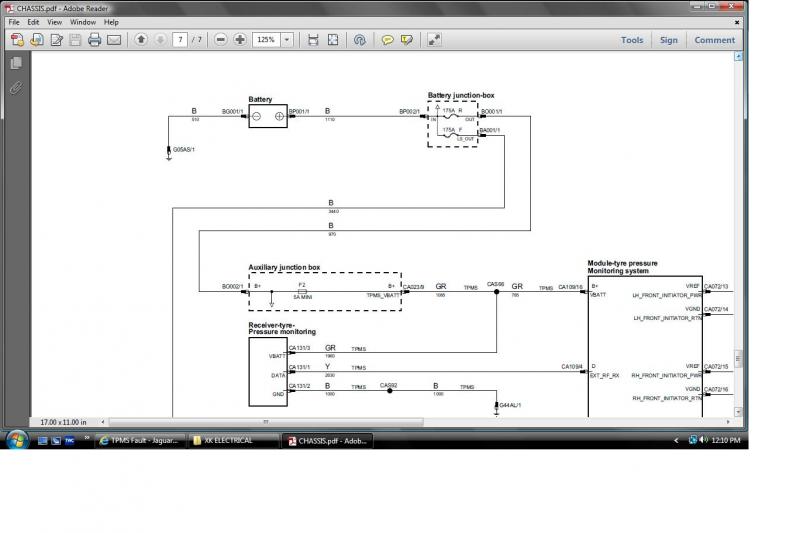Go to previous page with up arrow
This screenshot has height=533, width=800.
[141, 39]
